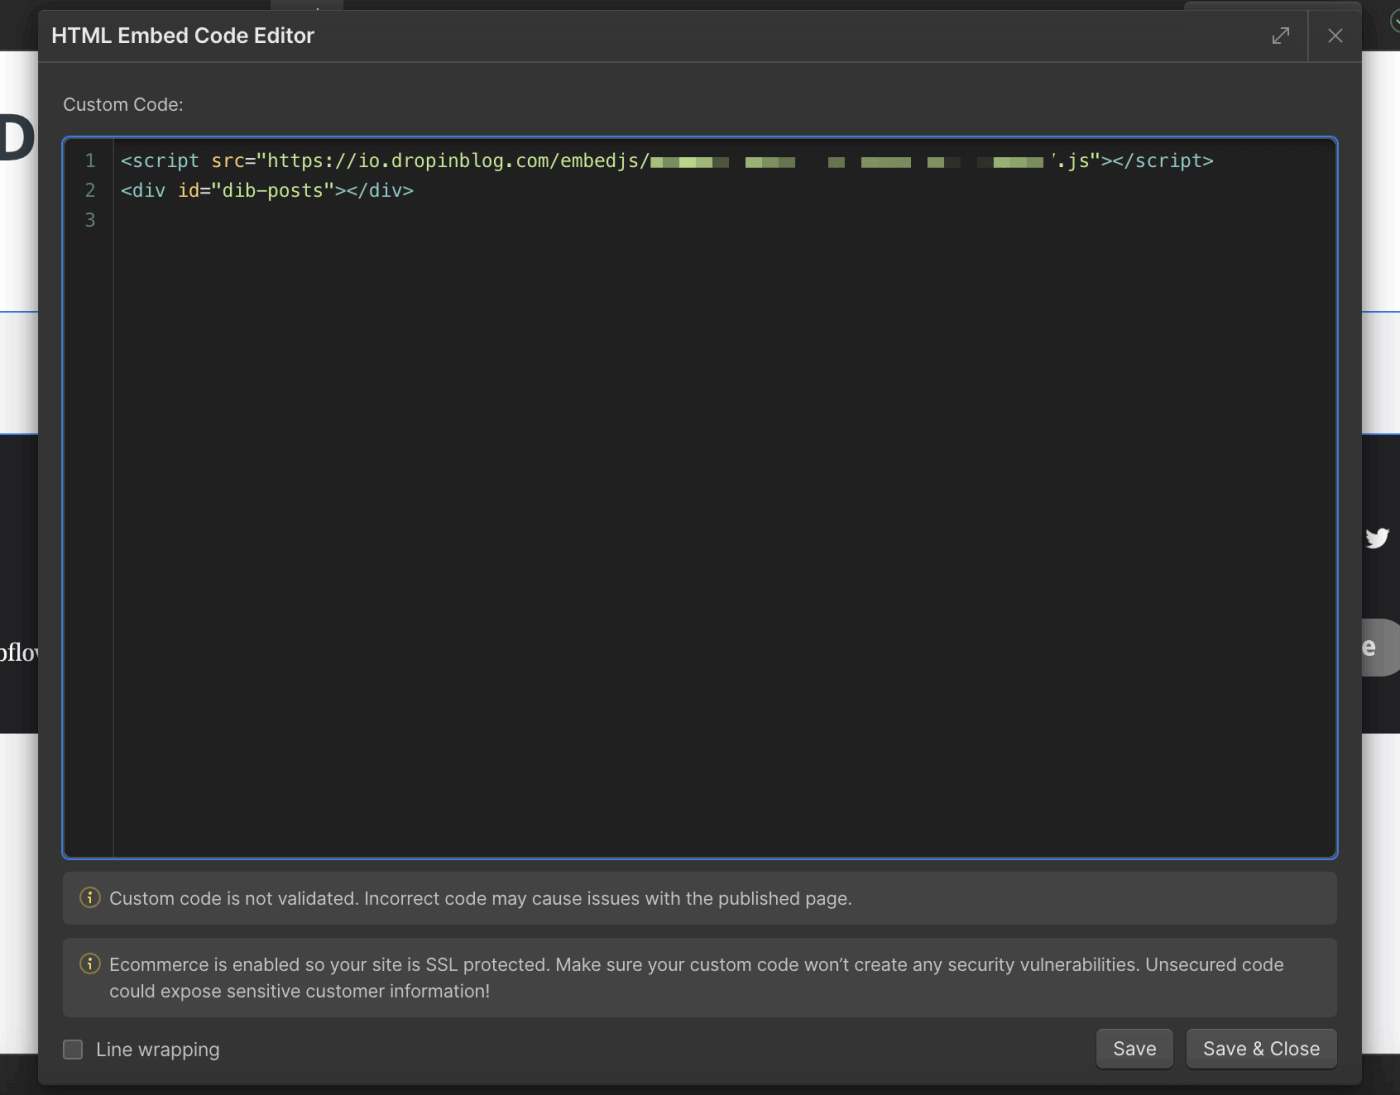Click the Line wrapping label text
Viewport: 1400px width, 1095px height.
[158, 1049]
